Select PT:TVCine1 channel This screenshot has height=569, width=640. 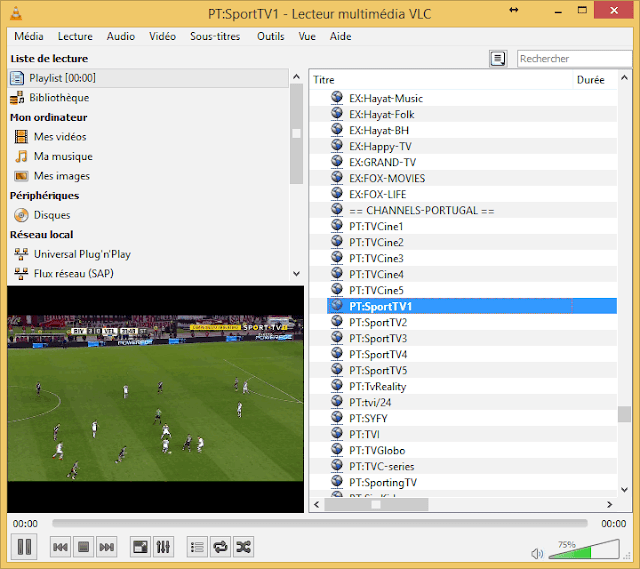pyautogui.click(x=463, y=226)
